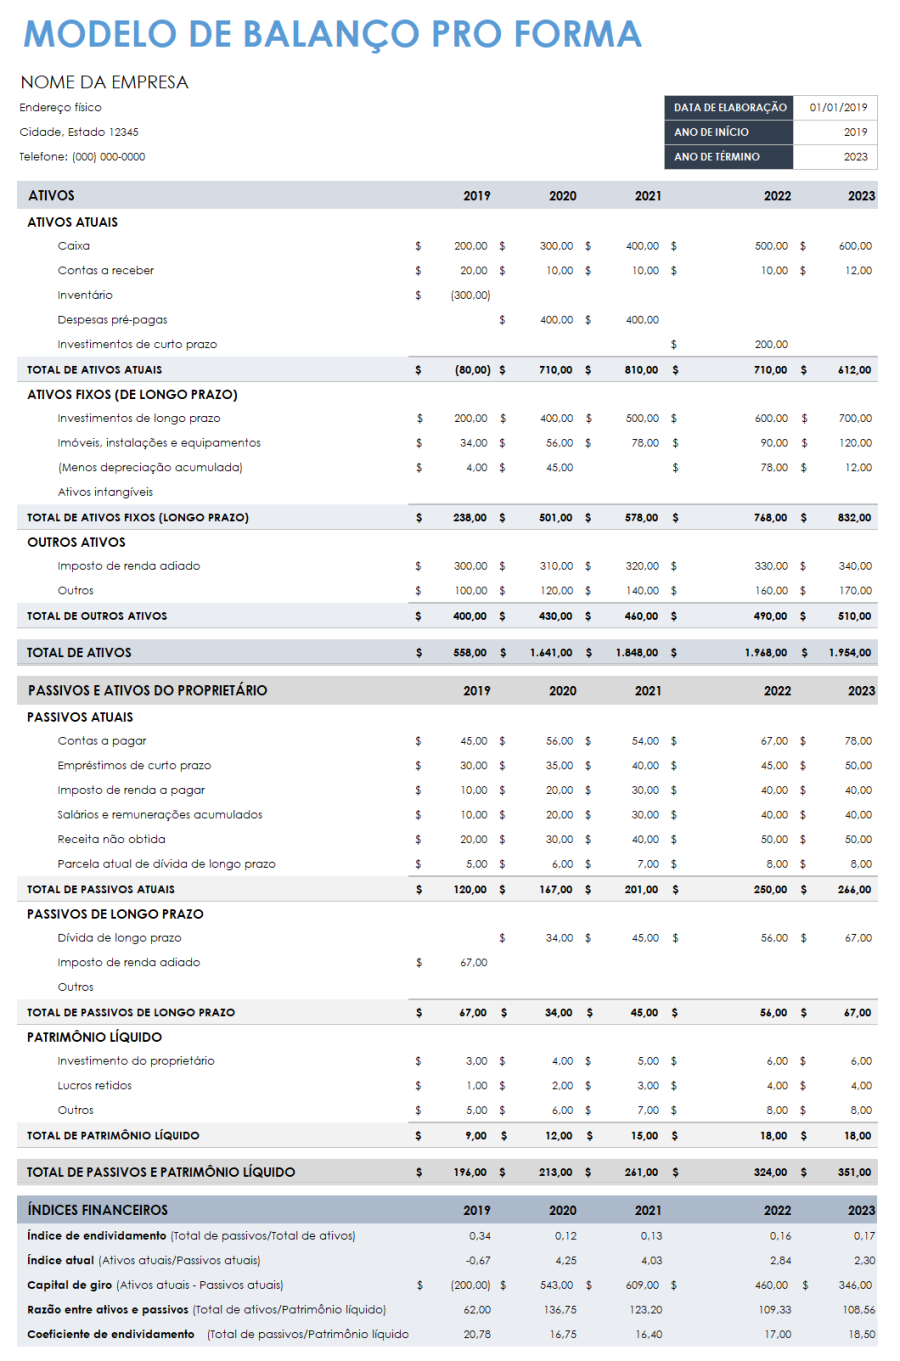Click the ANO DE TÉRMINO value 2023

click(x=840, y=157)
